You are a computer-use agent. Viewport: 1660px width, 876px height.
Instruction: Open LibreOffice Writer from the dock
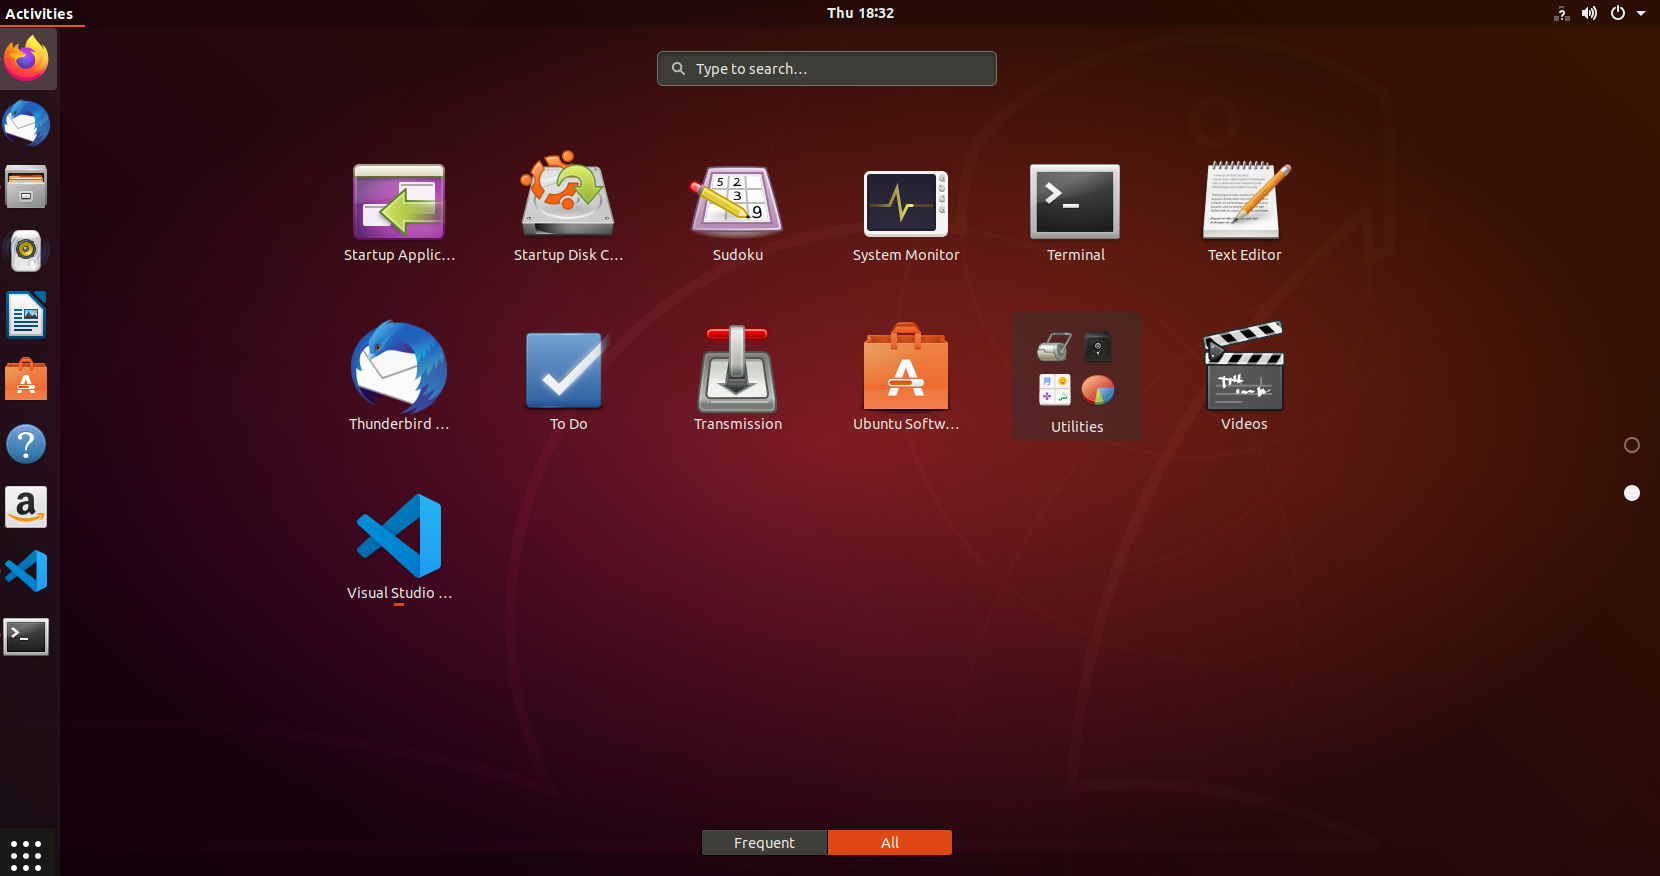pos(27,315)
